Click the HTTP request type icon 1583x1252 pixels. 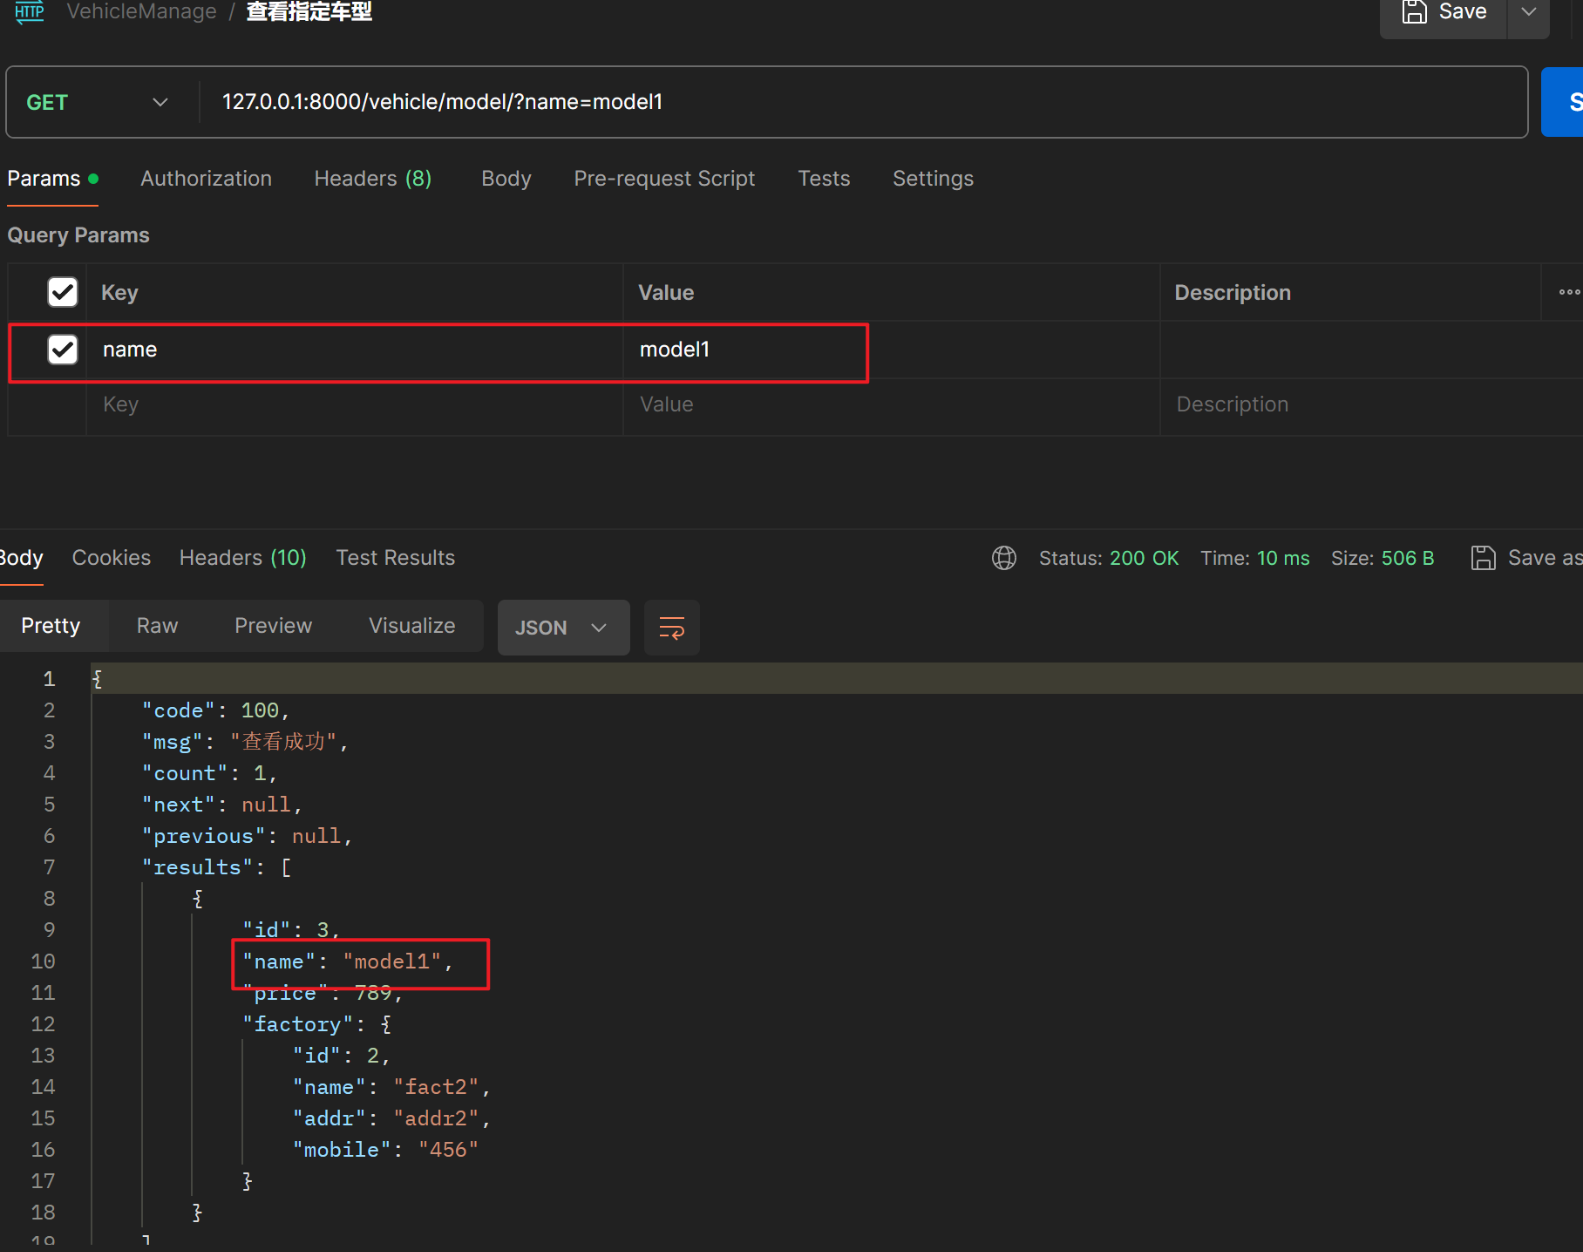[29, 12]
